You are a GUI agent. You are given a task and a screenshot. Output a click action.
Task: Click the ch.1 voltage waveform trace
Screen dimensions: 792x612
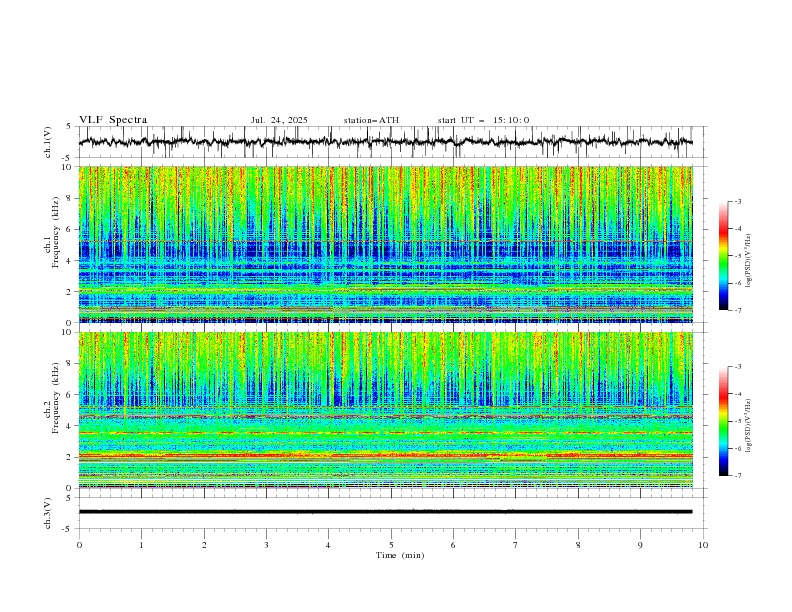(385, 142)
